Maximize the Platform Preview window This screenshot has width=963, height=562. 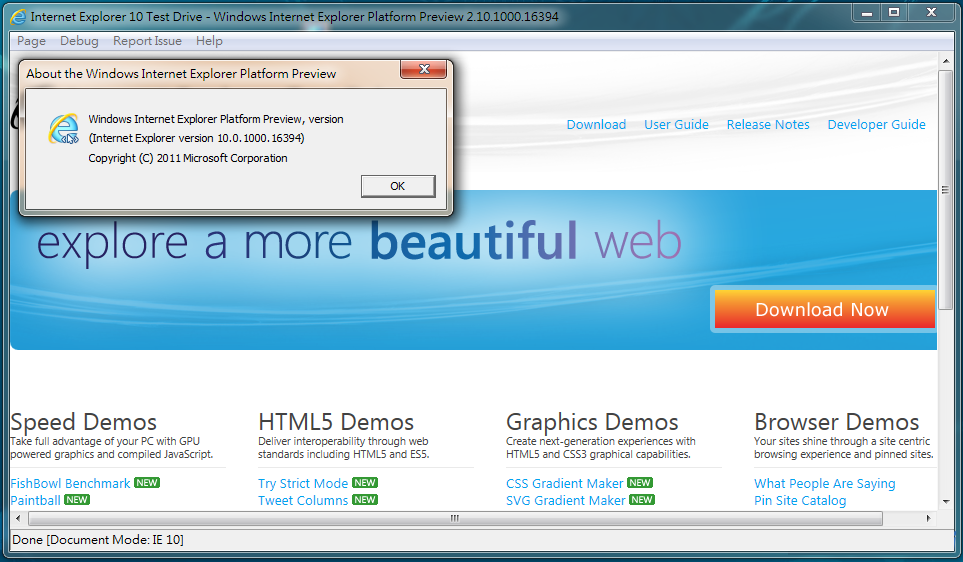pyautogui.click(x=894, y=12)
